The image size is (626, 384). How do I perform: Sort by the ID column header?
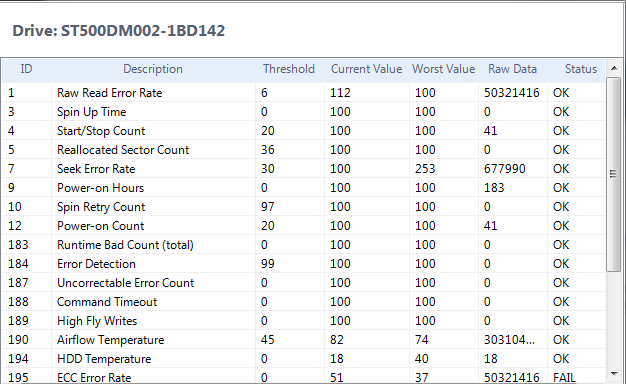click(26, 69)
